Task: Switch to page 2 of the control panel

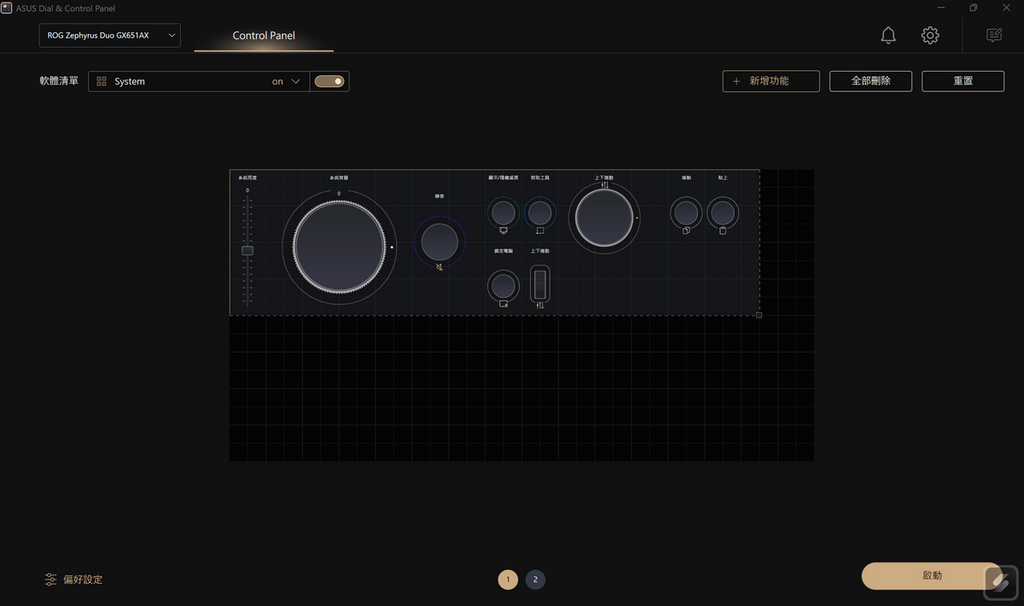Action: click(x=536, y=579)
